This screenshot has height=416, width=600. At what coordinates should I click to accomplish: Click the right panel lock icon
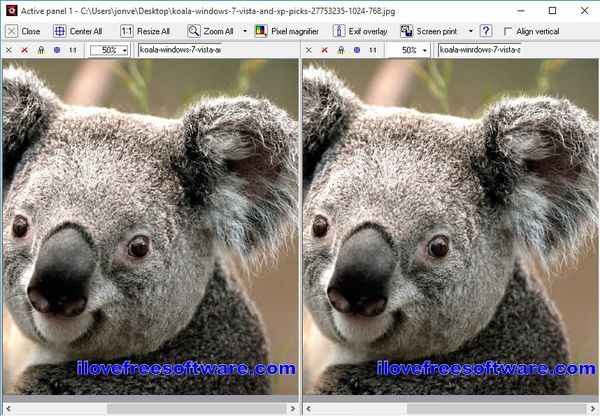pos(340,49)
